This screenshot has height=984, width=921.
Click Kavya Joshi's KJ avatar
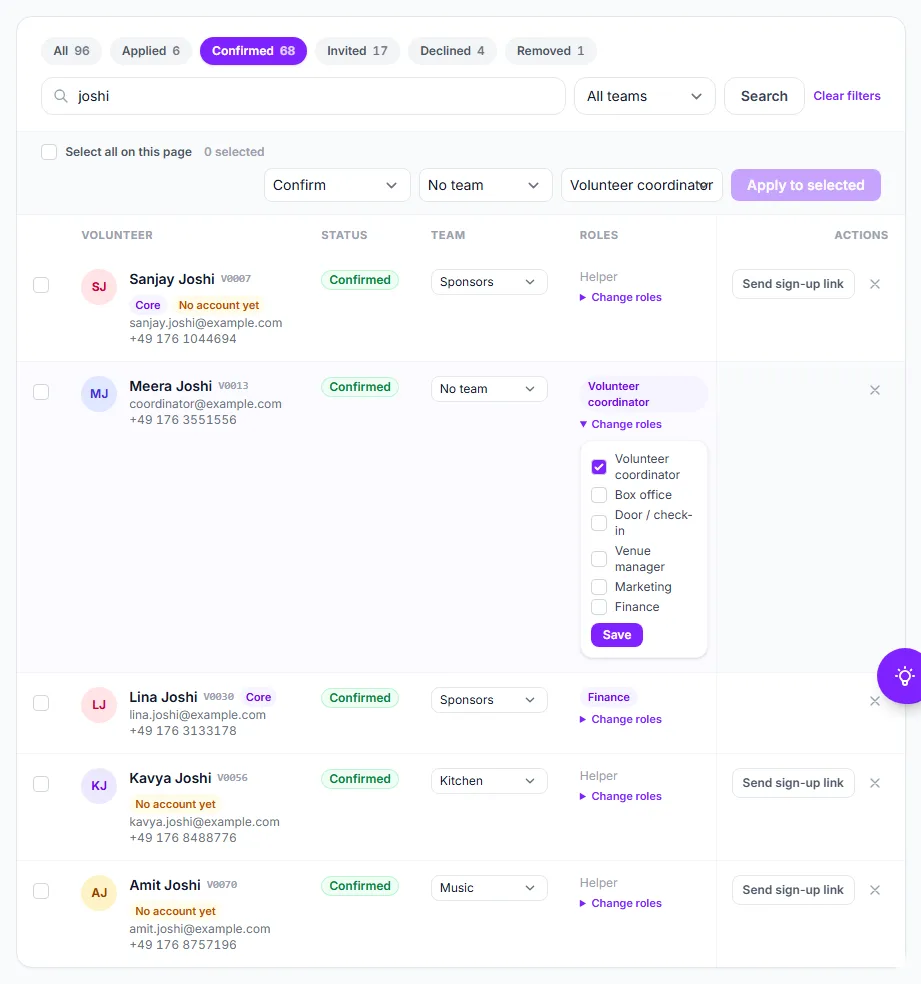point(99,786)
